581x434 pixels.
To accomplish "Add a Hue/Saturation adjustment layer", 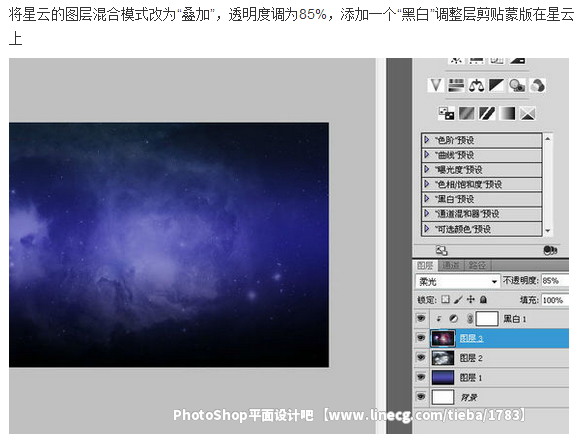I will point(456,86).
